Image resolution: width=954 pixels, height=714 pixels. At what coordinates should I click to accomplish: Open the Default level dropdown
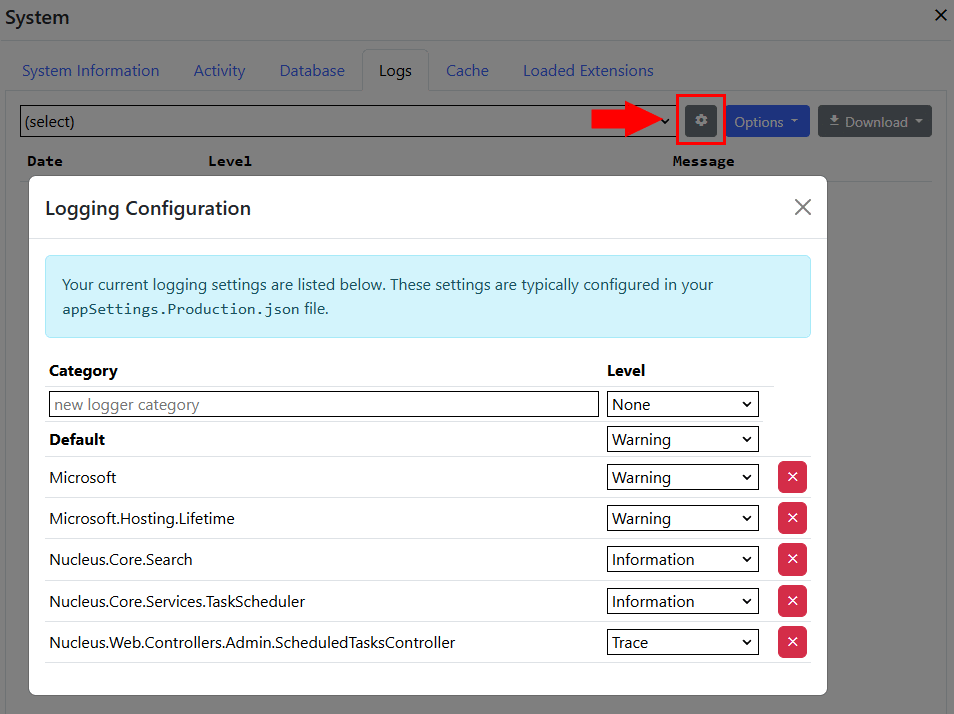[x=682, y=439]
